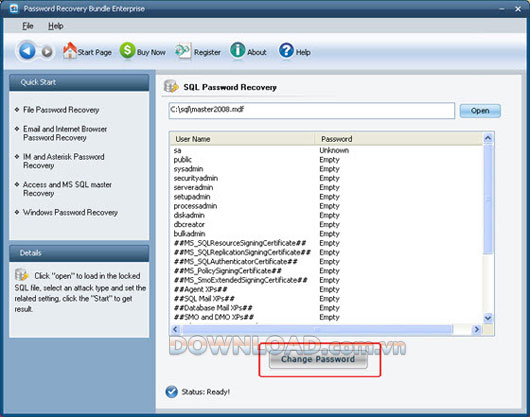This screenshot has height=417, width=530.
Task: Select the bulkadmin row
Action: (326, 234)
